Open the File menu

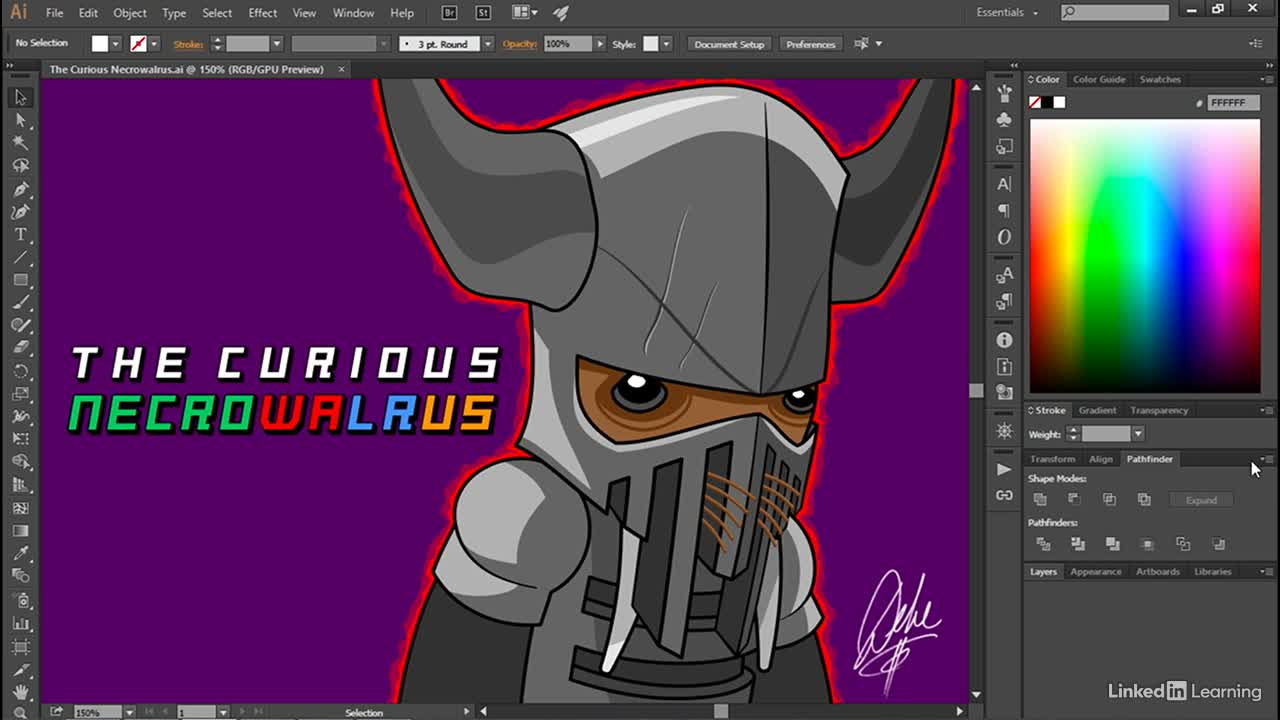(x=54, y=13)
